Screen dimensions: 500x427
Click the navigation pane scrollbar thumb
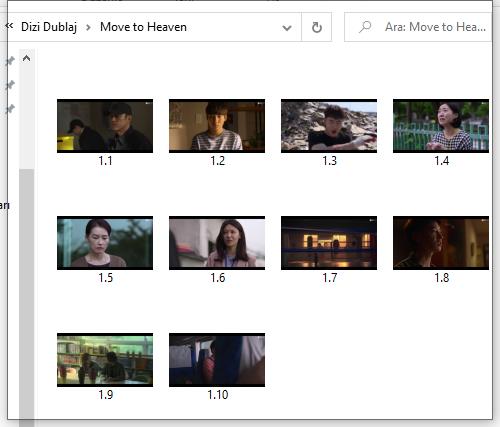coord(27,298)
